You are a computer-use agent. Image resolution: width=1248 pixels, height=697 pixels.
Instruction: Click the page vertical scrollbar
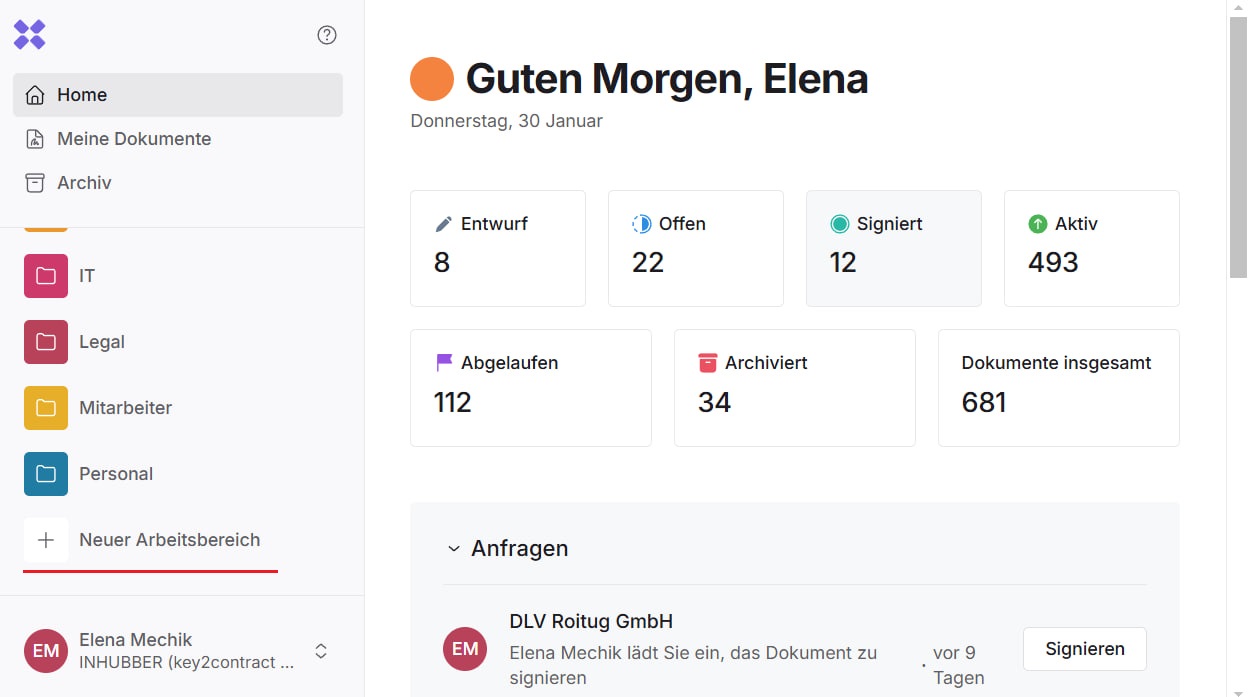[x=1238, y=150]
